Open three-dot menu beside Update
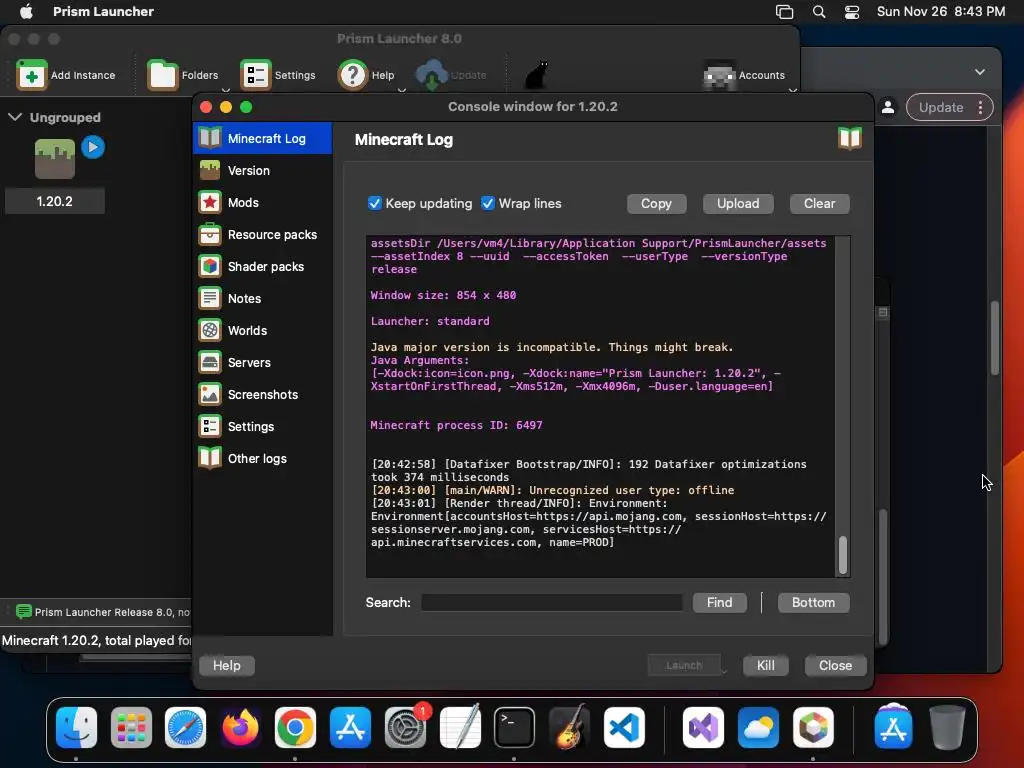 point(980,107)
